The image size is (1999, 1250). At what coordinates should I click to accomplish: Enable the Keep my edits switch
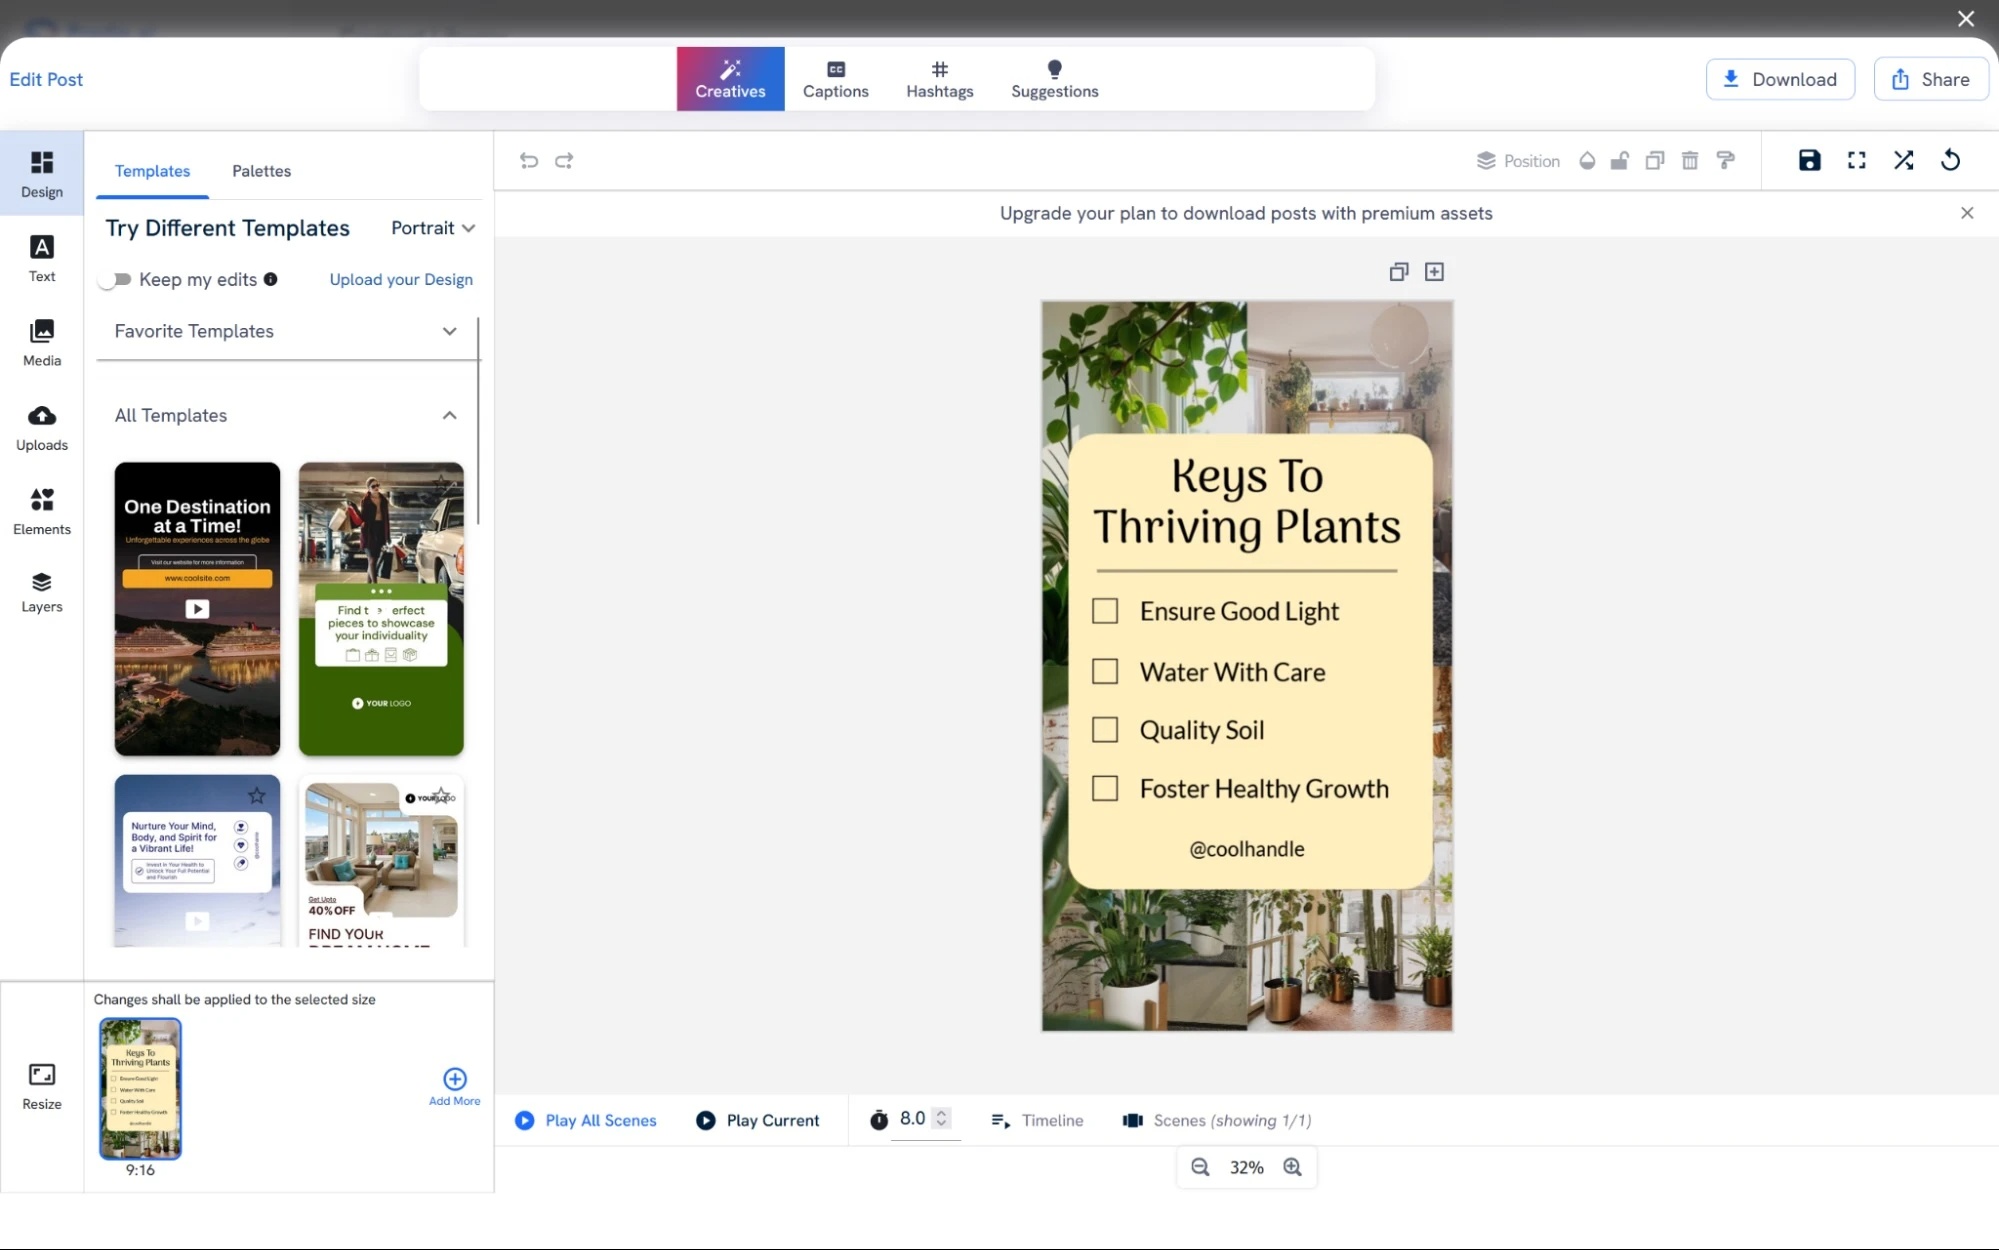click(x=117, y=279)
